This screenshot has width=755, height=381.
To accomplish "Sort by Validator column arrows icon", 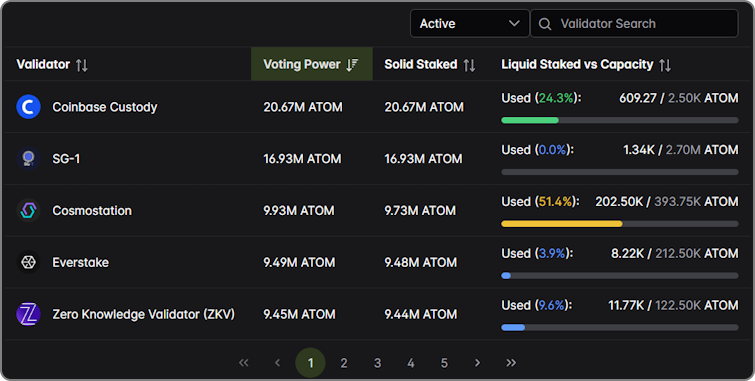I will [x=82, y=65].
